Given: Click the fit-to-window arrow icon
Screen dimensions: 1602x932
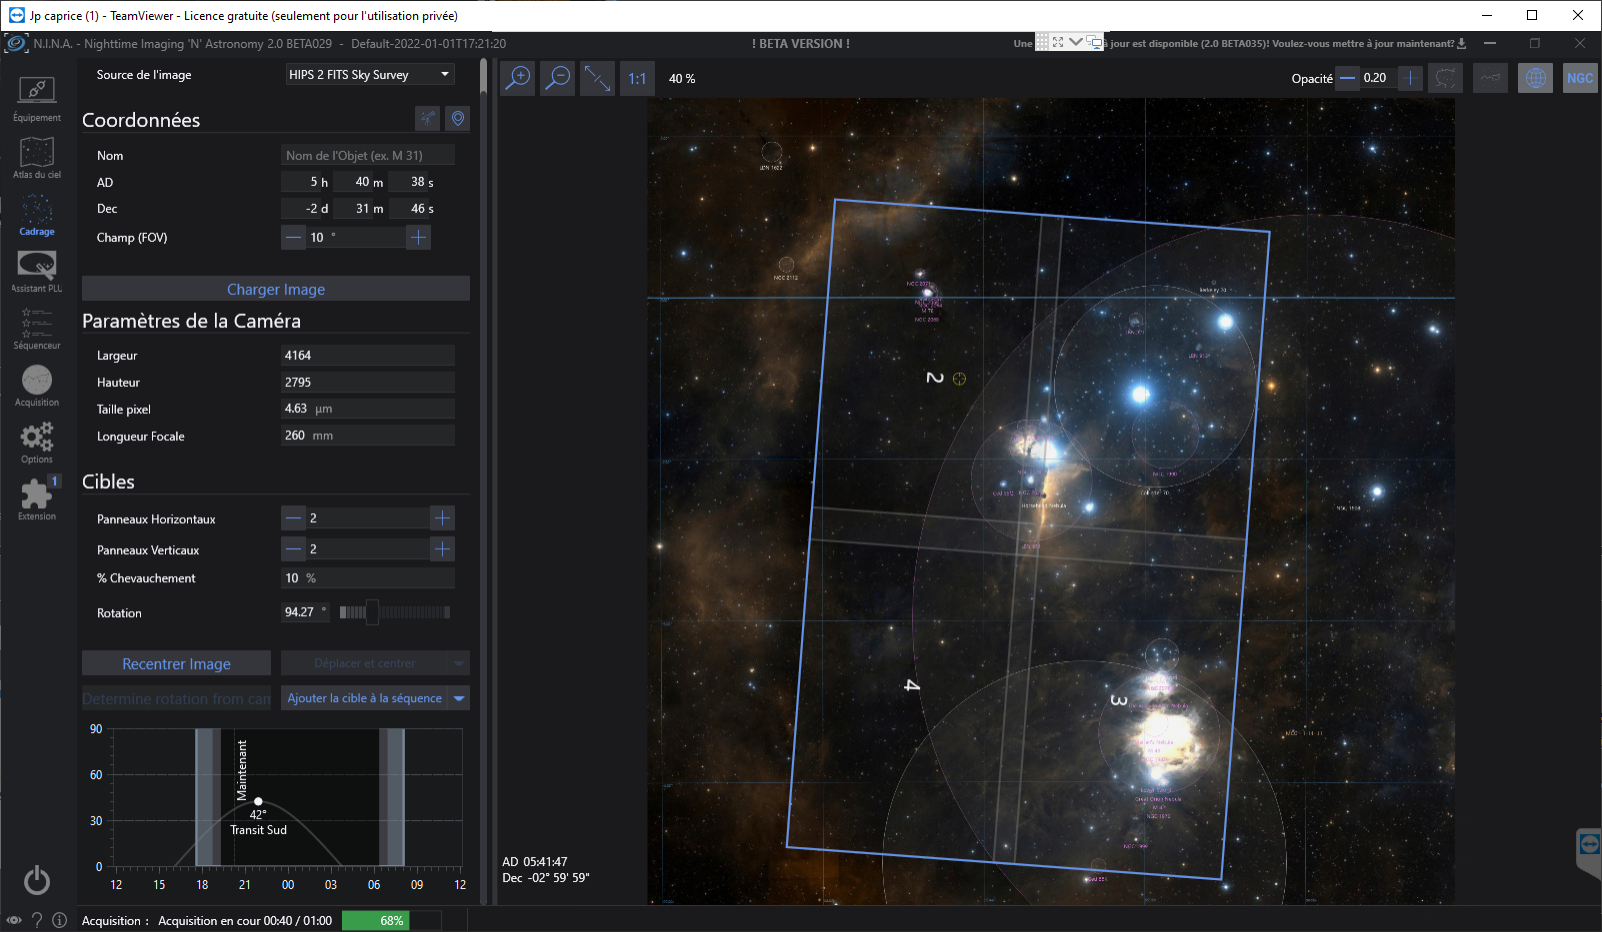Looking at the screenshot, I should pyautogui.click(x=597, y=78).
